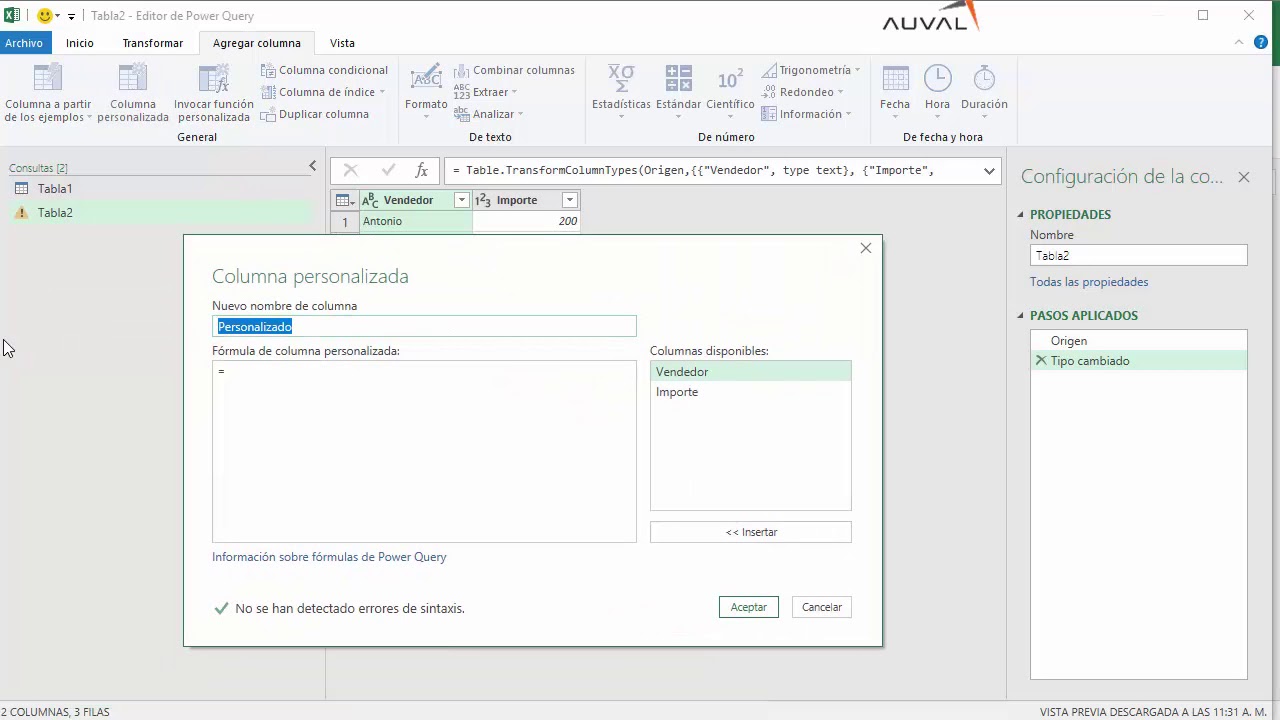Screen dimensions: 1280x720
Task: Select Vendedor in available columns
Action: click(x=751, y=371)
